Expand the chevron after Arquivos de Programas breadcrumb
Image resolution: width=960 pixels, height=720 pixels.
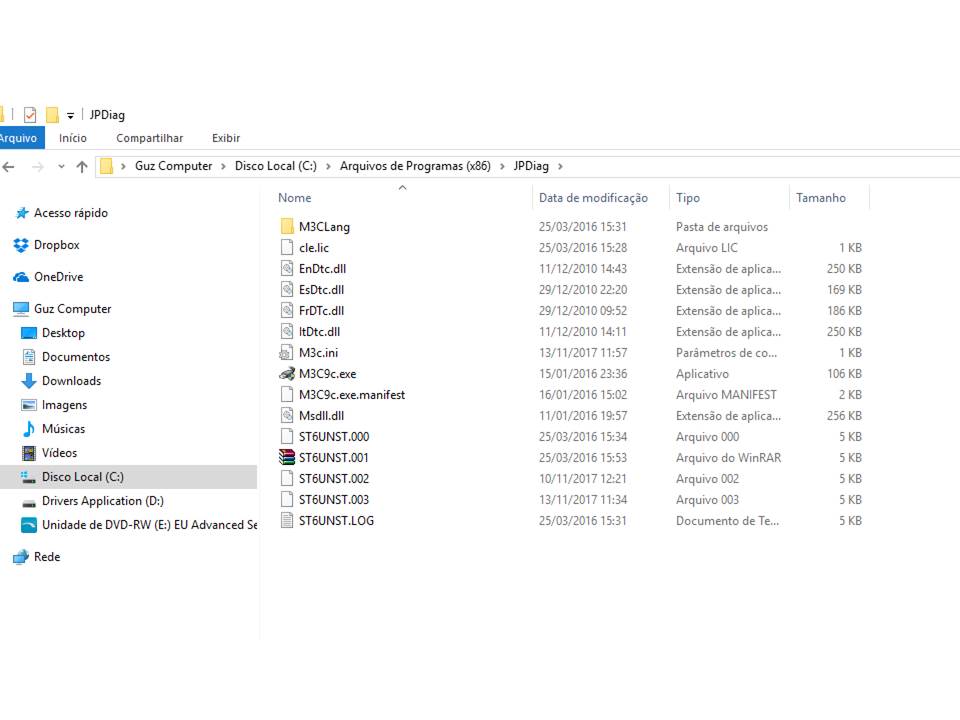click(x=503, y=167)
